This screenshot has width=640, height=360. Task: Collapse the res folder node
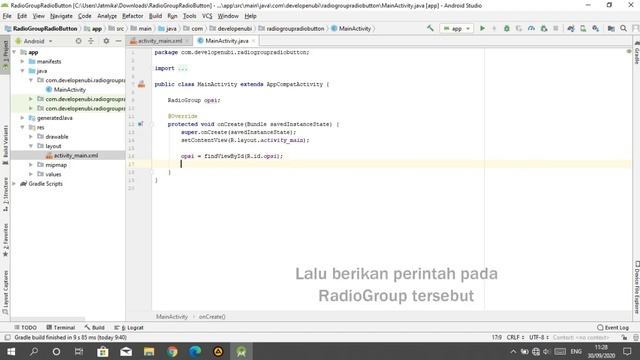(x=22, y=127)
